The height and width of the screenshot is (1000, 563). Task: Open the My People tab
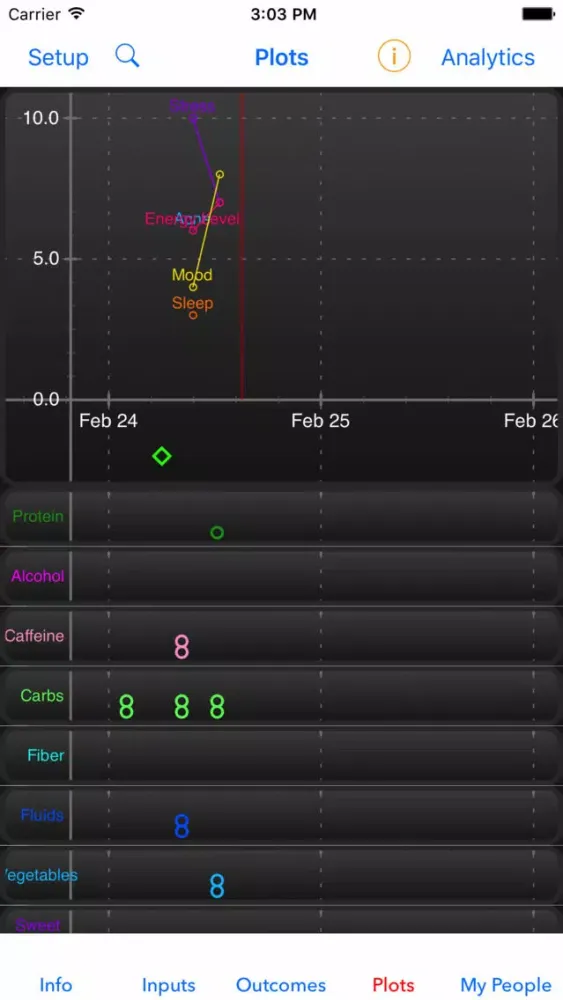tap(506, 985)
